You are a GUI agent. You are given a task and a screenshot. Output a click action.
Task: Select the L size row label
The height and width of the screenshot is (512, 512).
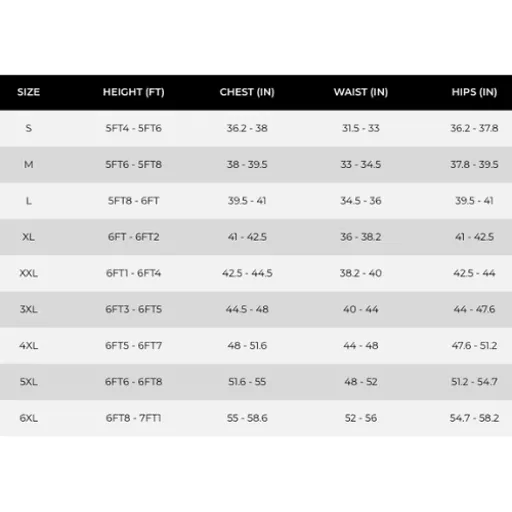pyautogui.click(x=29, y=201)
